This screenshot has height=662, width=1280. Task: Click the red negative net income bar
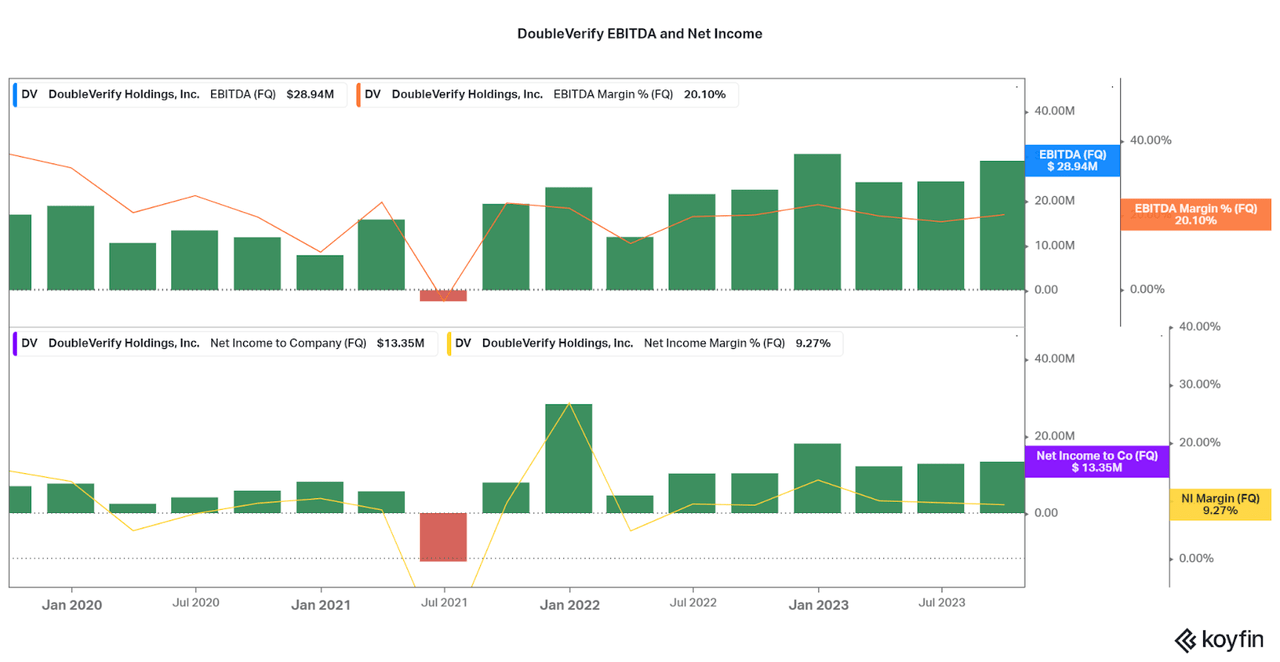pos(443,537)
